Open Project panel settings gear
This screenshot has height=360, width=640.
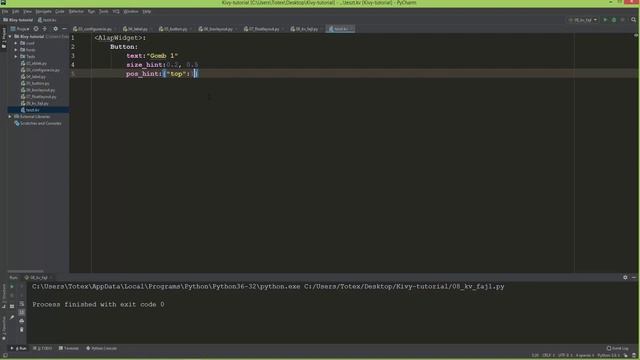[56, 29]
